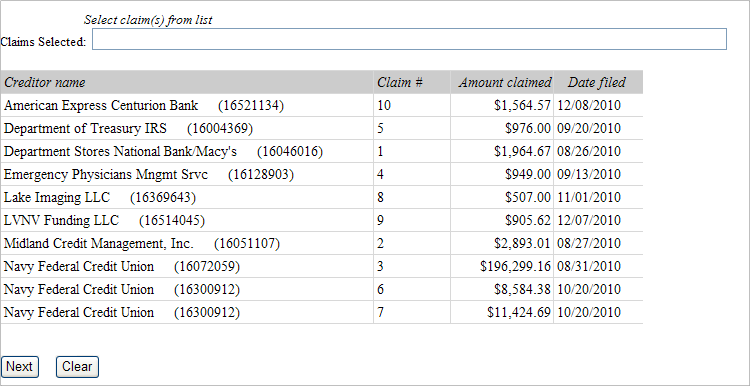
Task: Select Navy Federal Credit Union claim 6
Action: pos(321,289)
